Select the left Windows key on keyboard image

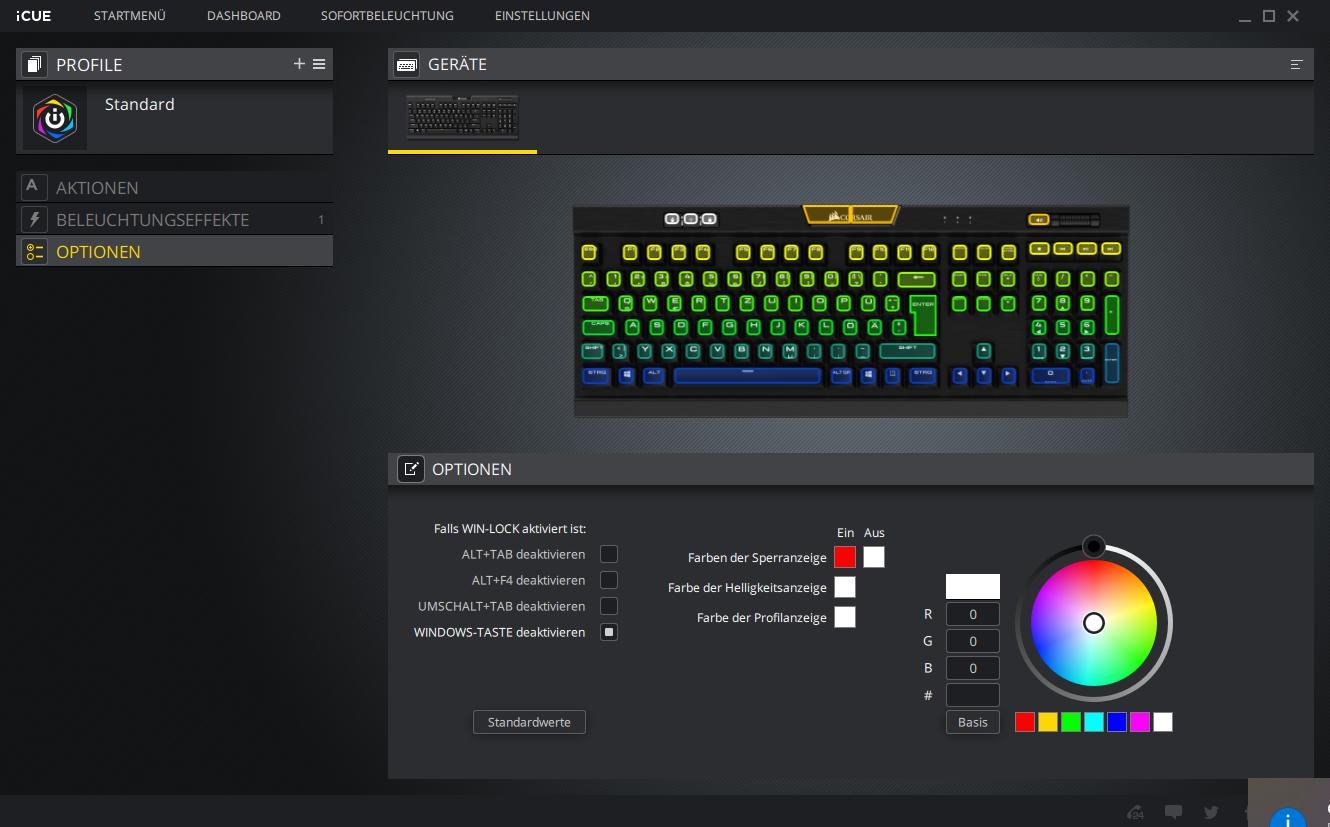coord(627,375)
